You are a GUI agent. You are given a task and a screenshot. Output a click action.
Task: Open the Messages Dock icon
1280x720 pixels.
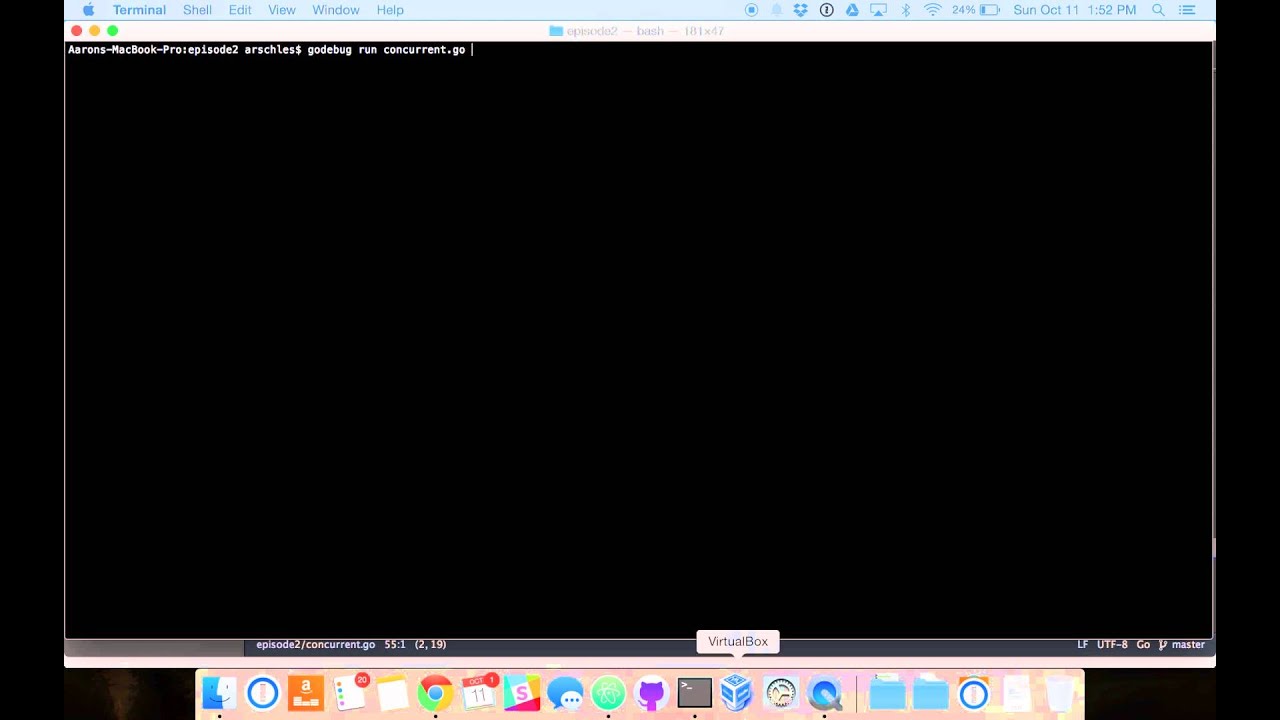point(565,693)
